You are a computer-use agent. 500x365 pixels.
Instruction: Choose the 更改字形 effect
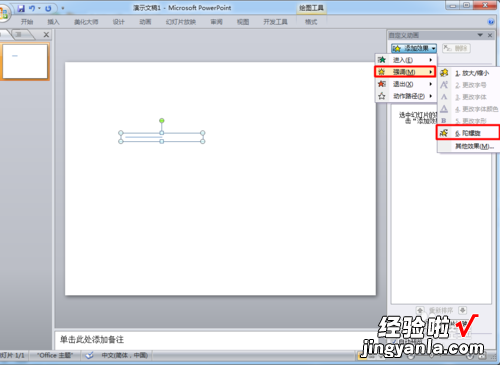tap(469, 121)
